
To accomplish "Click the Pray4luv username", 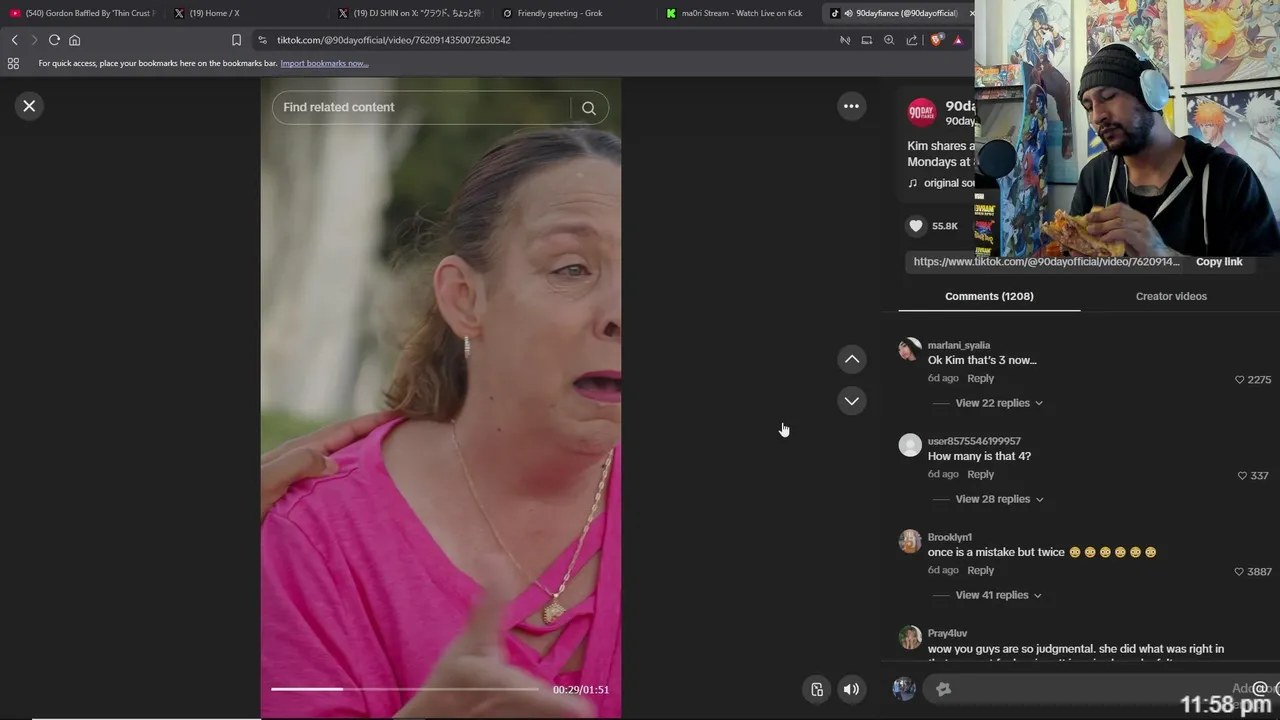I will point(948,633).
